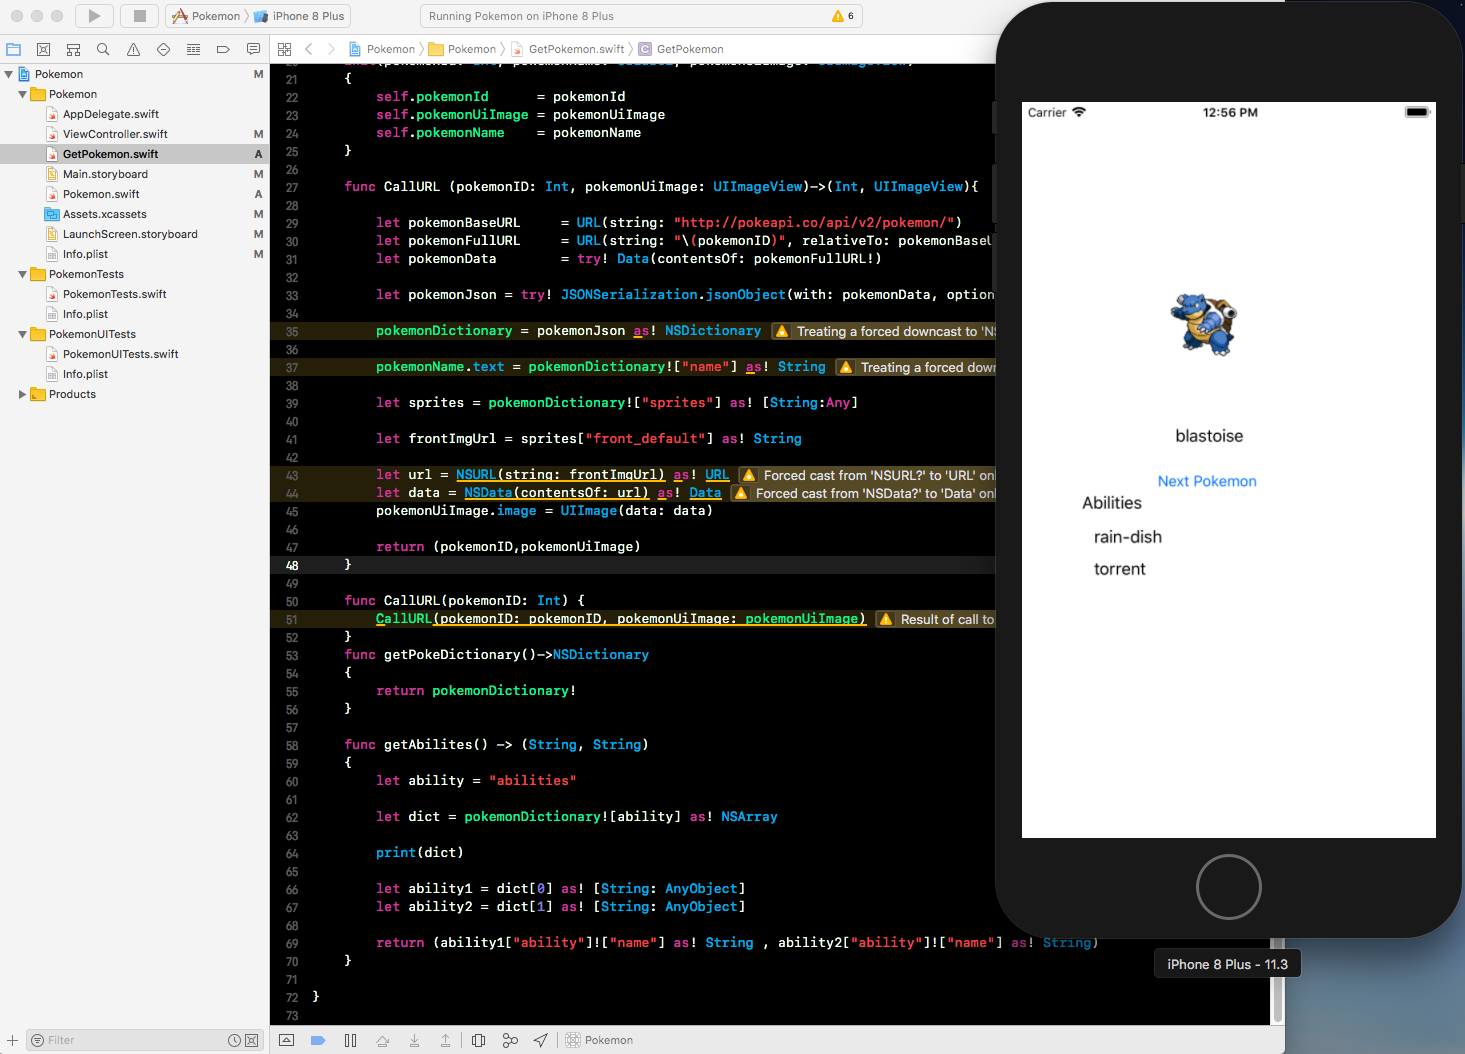Screen dimensions: 1465x1054
Task: Collapse the PokemonUITests group
Action: pos(23,334)
